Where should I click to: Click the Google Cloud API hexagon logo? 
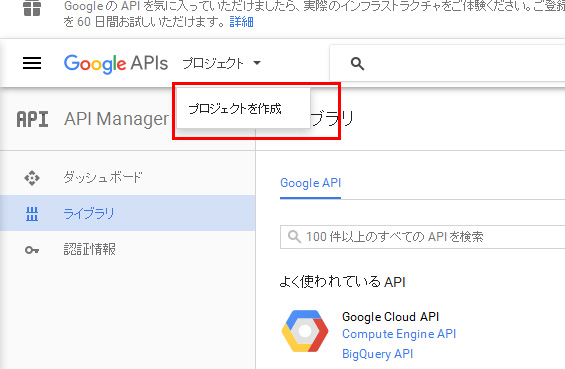(305, 331)
